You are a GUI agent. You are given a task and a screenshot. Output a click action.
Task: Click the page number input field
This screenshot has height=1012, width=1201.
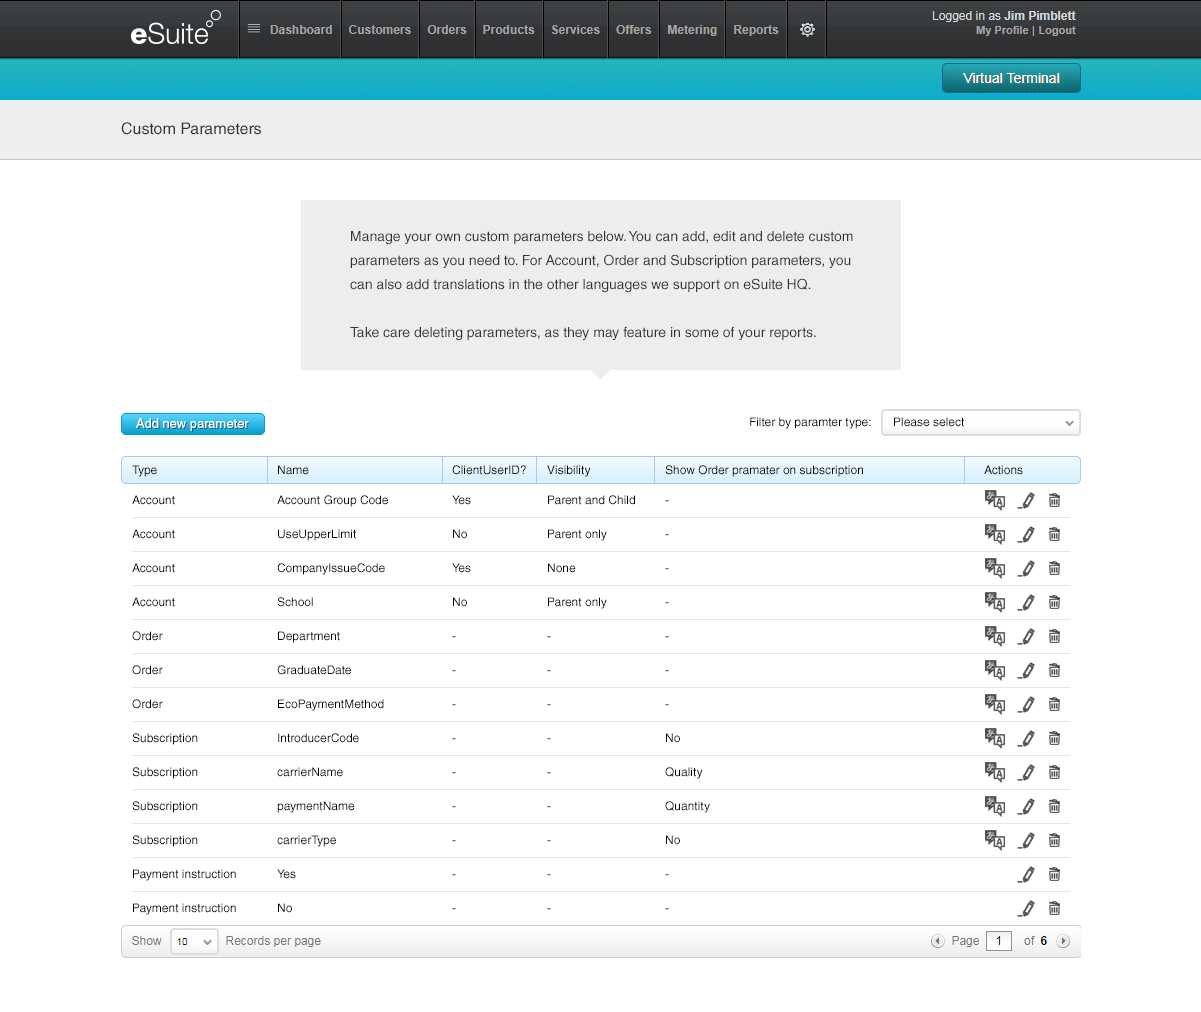click(998, 941)
